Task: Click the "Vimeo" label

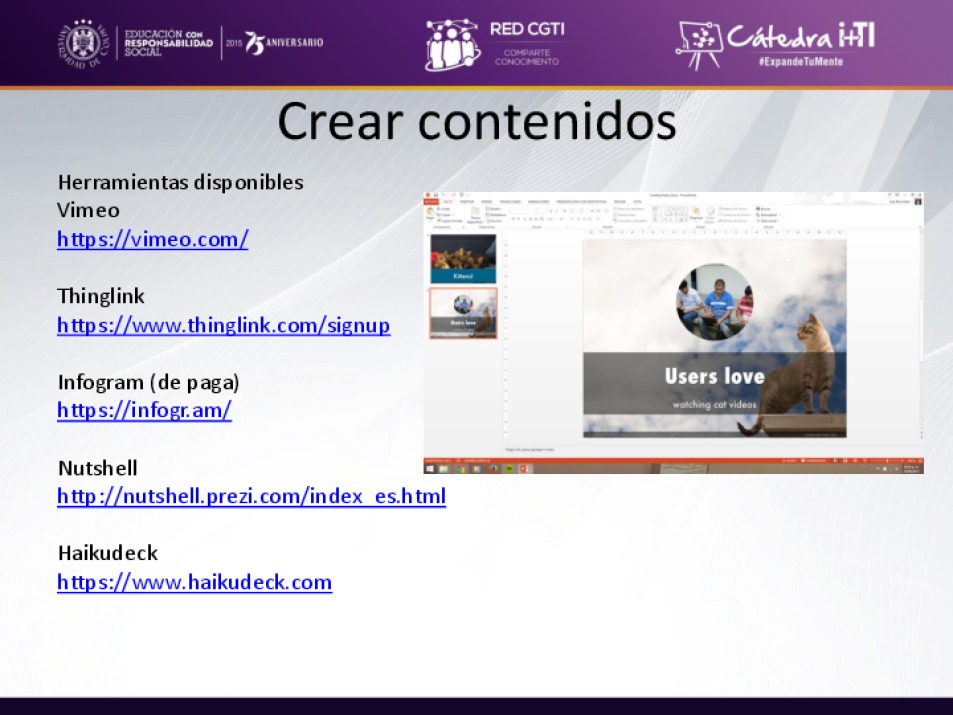Action: coord(88,210)
